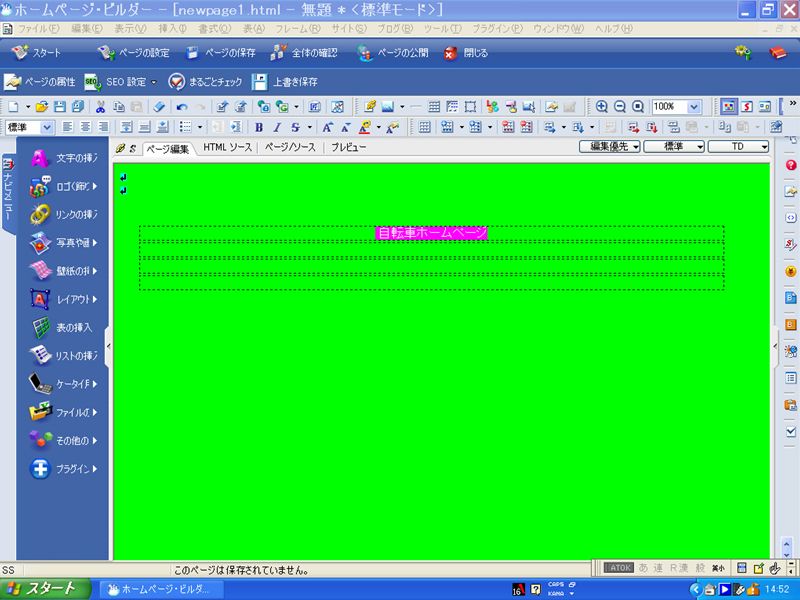
Task: Center-align the text
Action: pos(85,127)
